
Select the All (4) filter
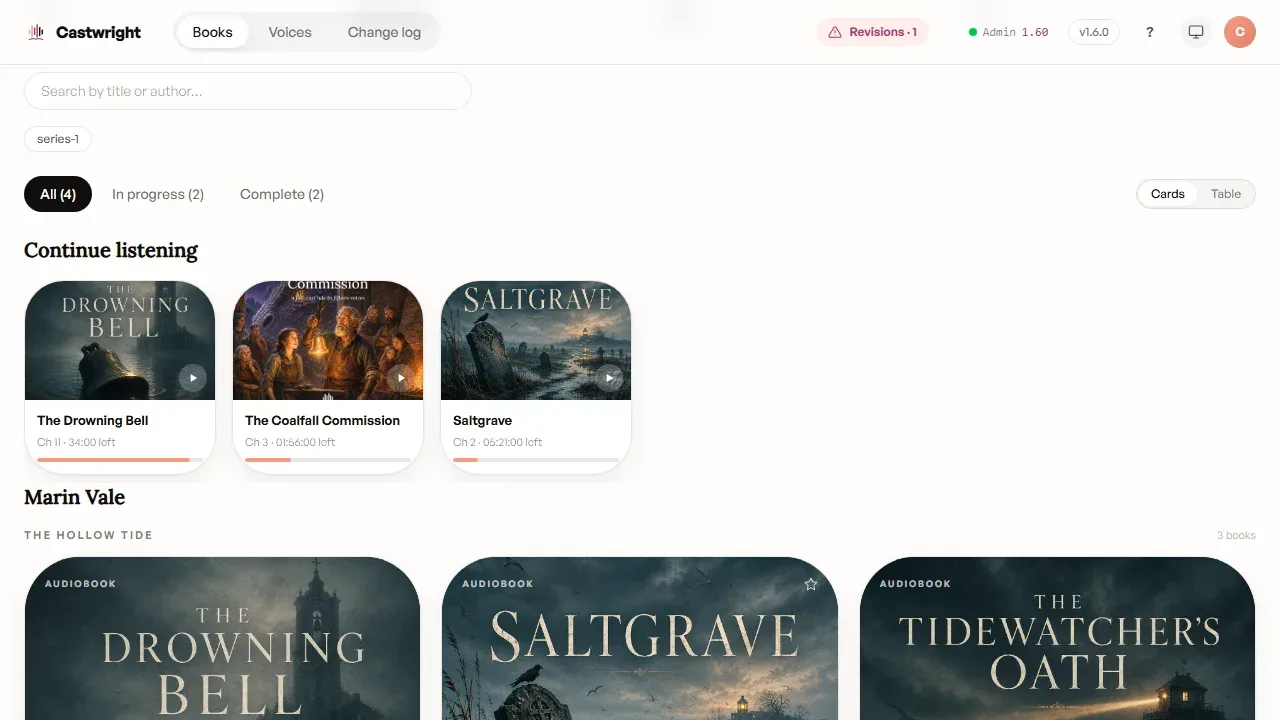point(58,194)
